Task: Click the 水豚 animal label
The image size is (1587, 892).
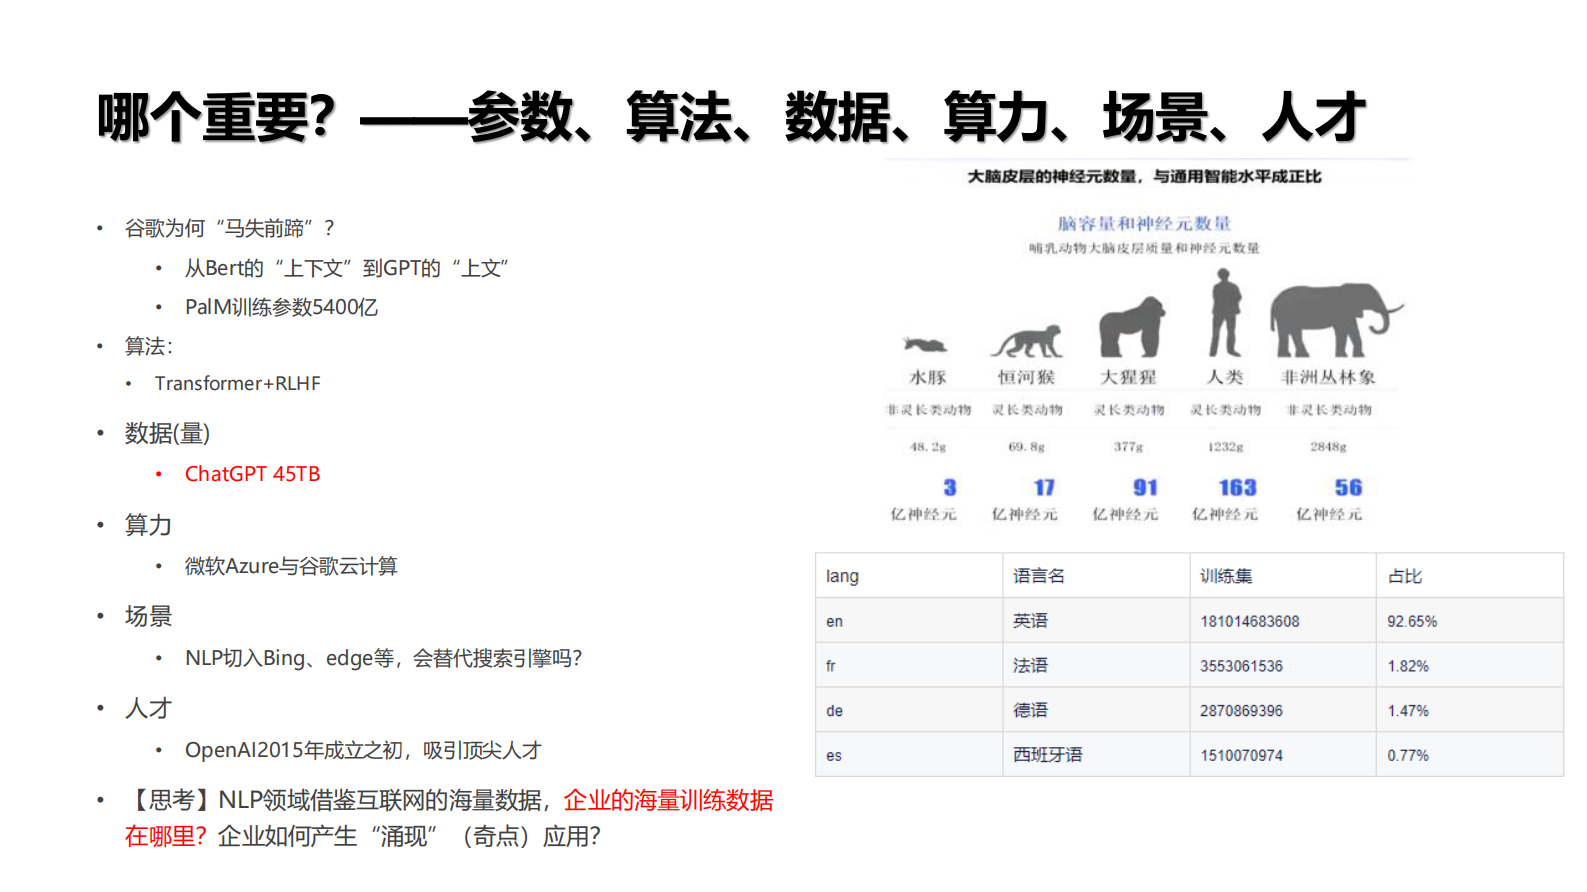Action: pyautogui.click(x=928, y=377)
